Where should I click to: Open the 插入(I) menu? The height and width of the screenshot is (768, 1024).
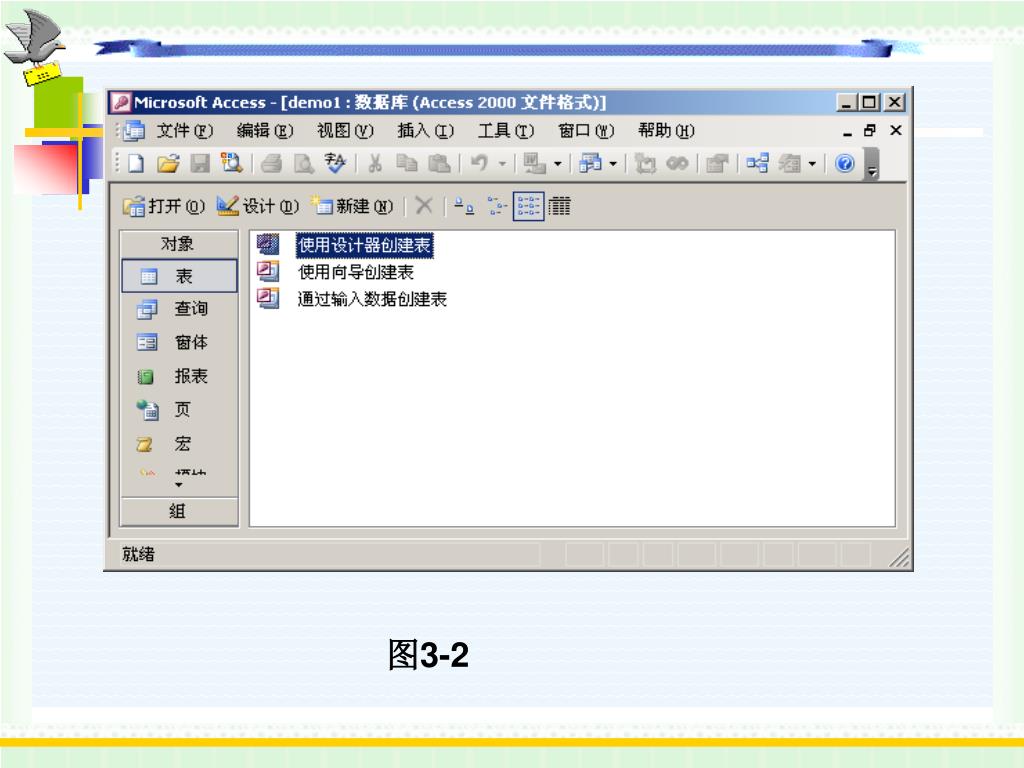(426, 131)
